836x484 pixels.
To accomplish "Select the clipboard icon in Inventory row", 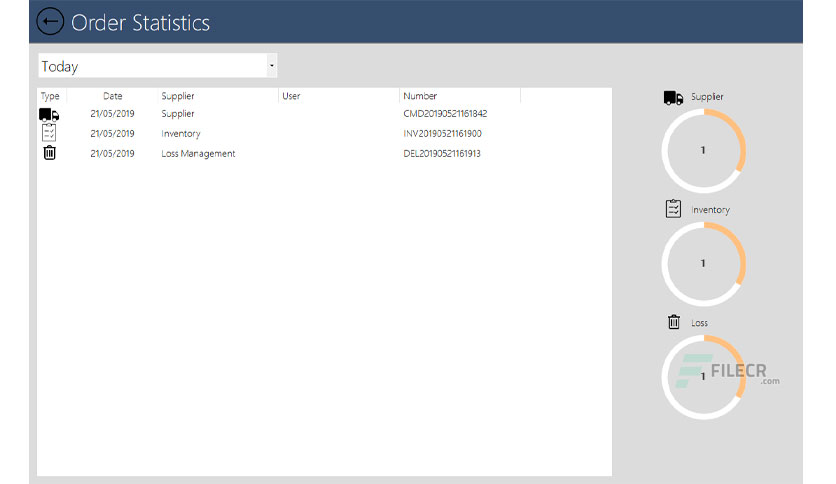I will point(49,133).
